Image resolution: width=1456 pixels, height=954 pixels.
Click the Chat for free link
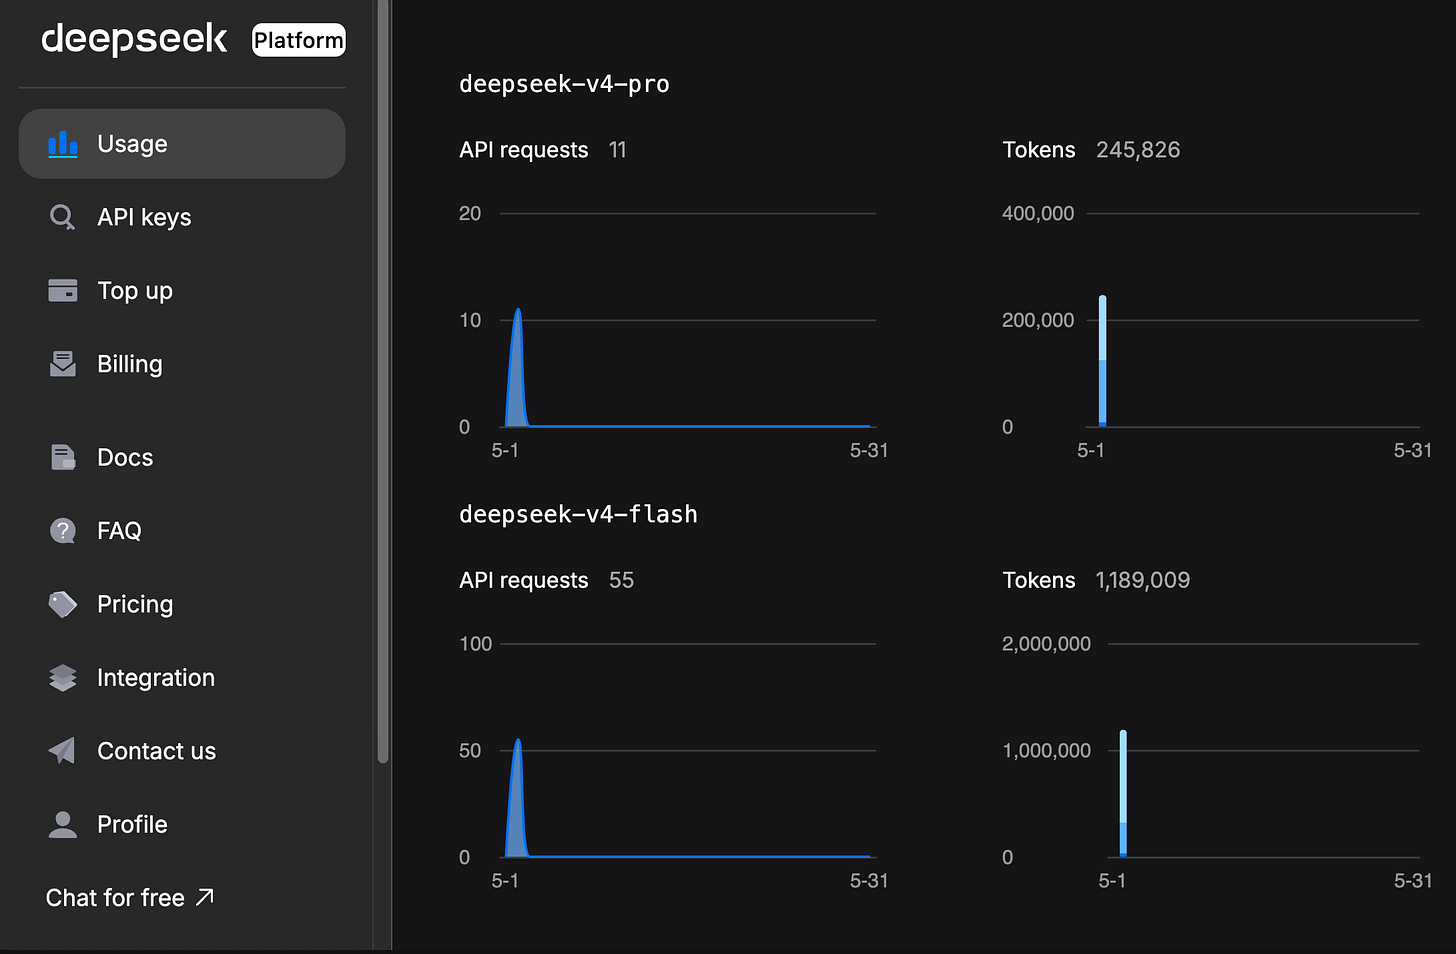[x=130, y=898]
